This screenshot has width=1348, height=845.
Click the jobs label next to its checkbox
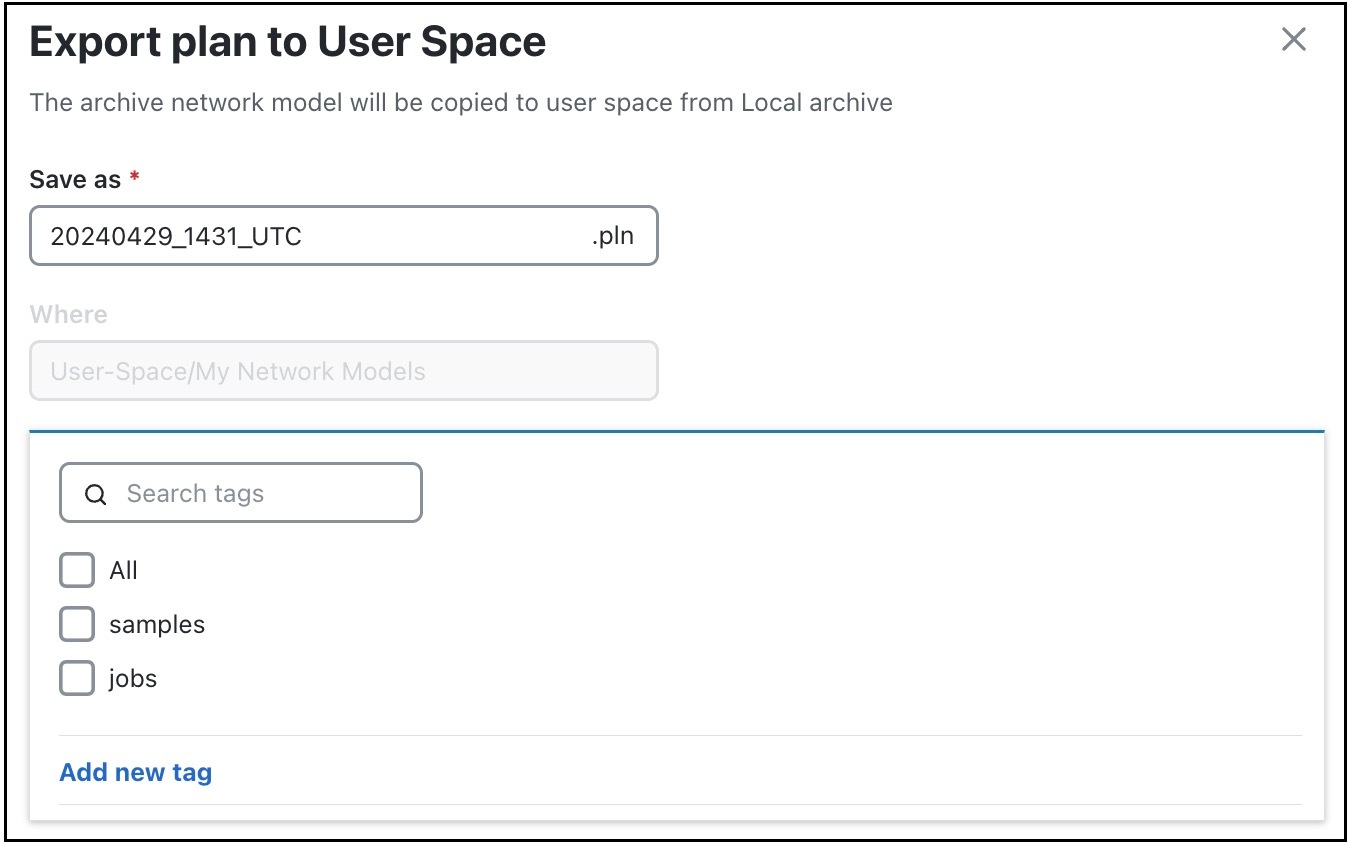point(132,678)
